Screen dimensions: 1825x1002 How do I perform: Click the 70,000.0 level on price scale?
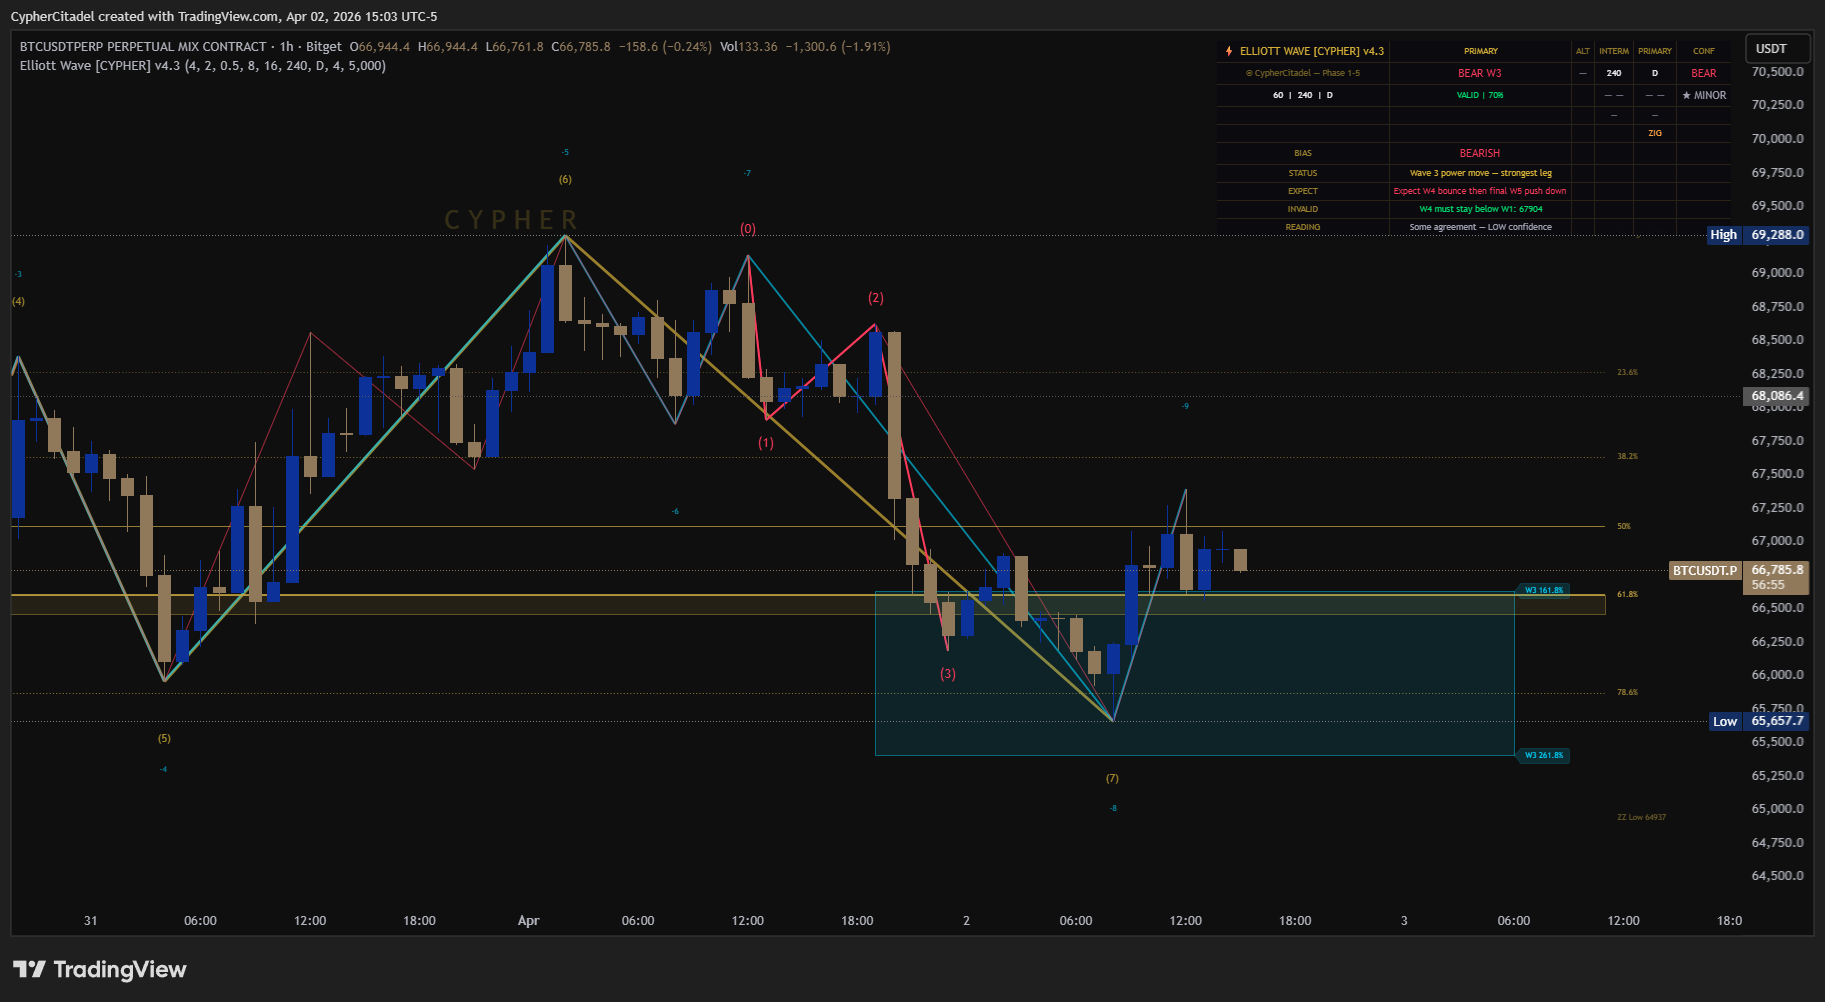1777,138
